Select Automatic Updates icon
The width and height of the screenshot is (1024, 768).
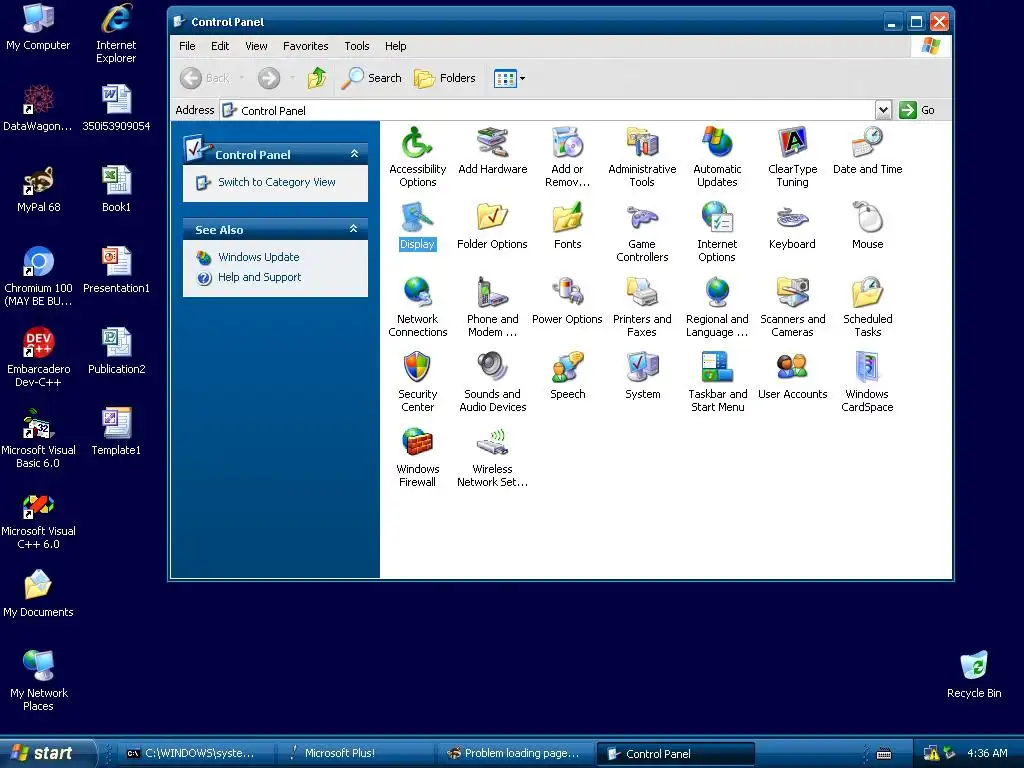pos(717,157)
